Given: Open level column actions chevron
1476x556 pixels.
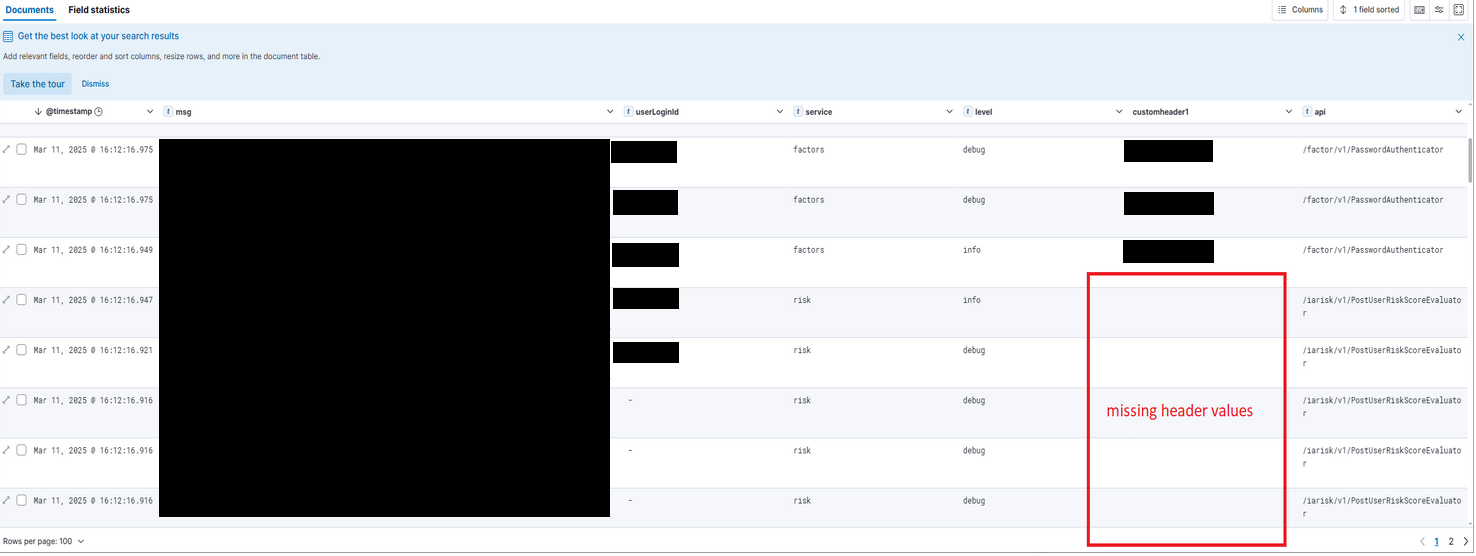Looking at the screenshot, I should click(1120, 112).
